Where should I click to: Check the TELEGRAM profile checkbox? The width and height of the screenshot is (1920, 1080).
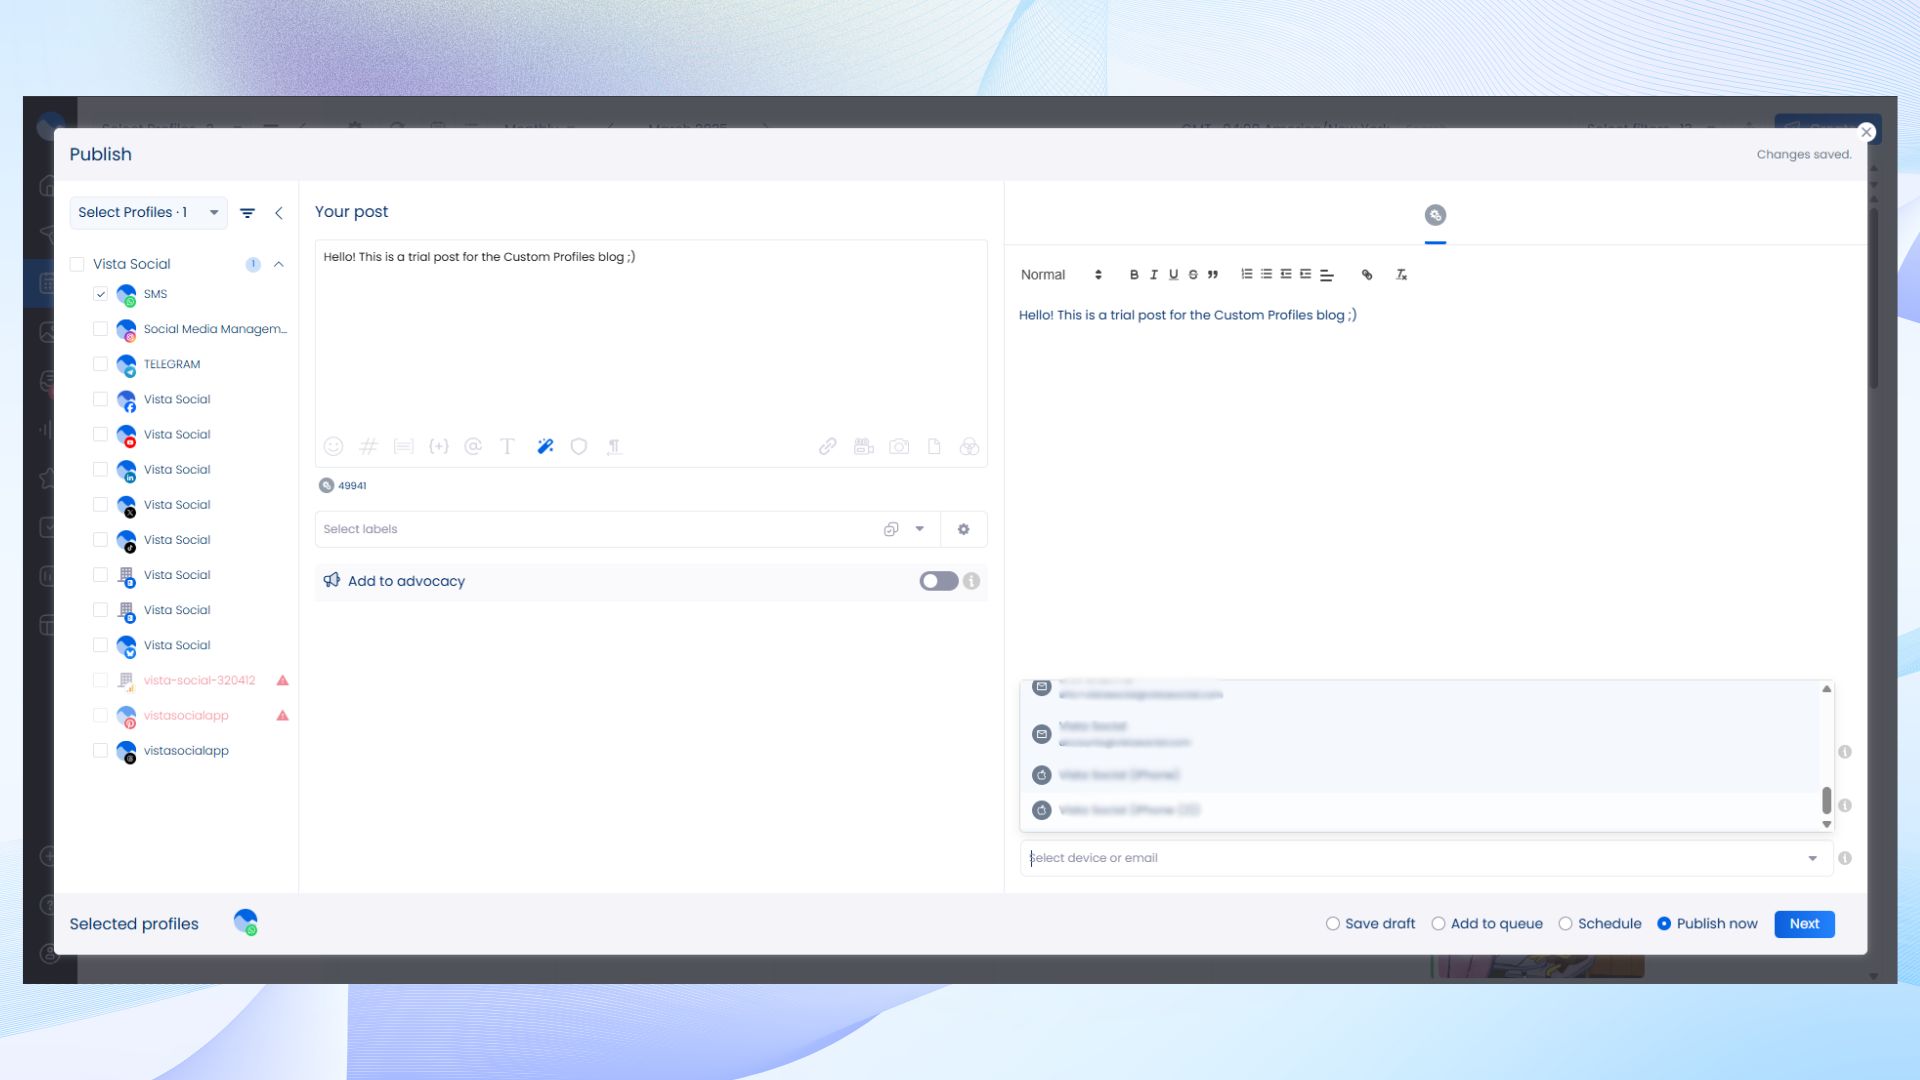[x=100, y=364]
